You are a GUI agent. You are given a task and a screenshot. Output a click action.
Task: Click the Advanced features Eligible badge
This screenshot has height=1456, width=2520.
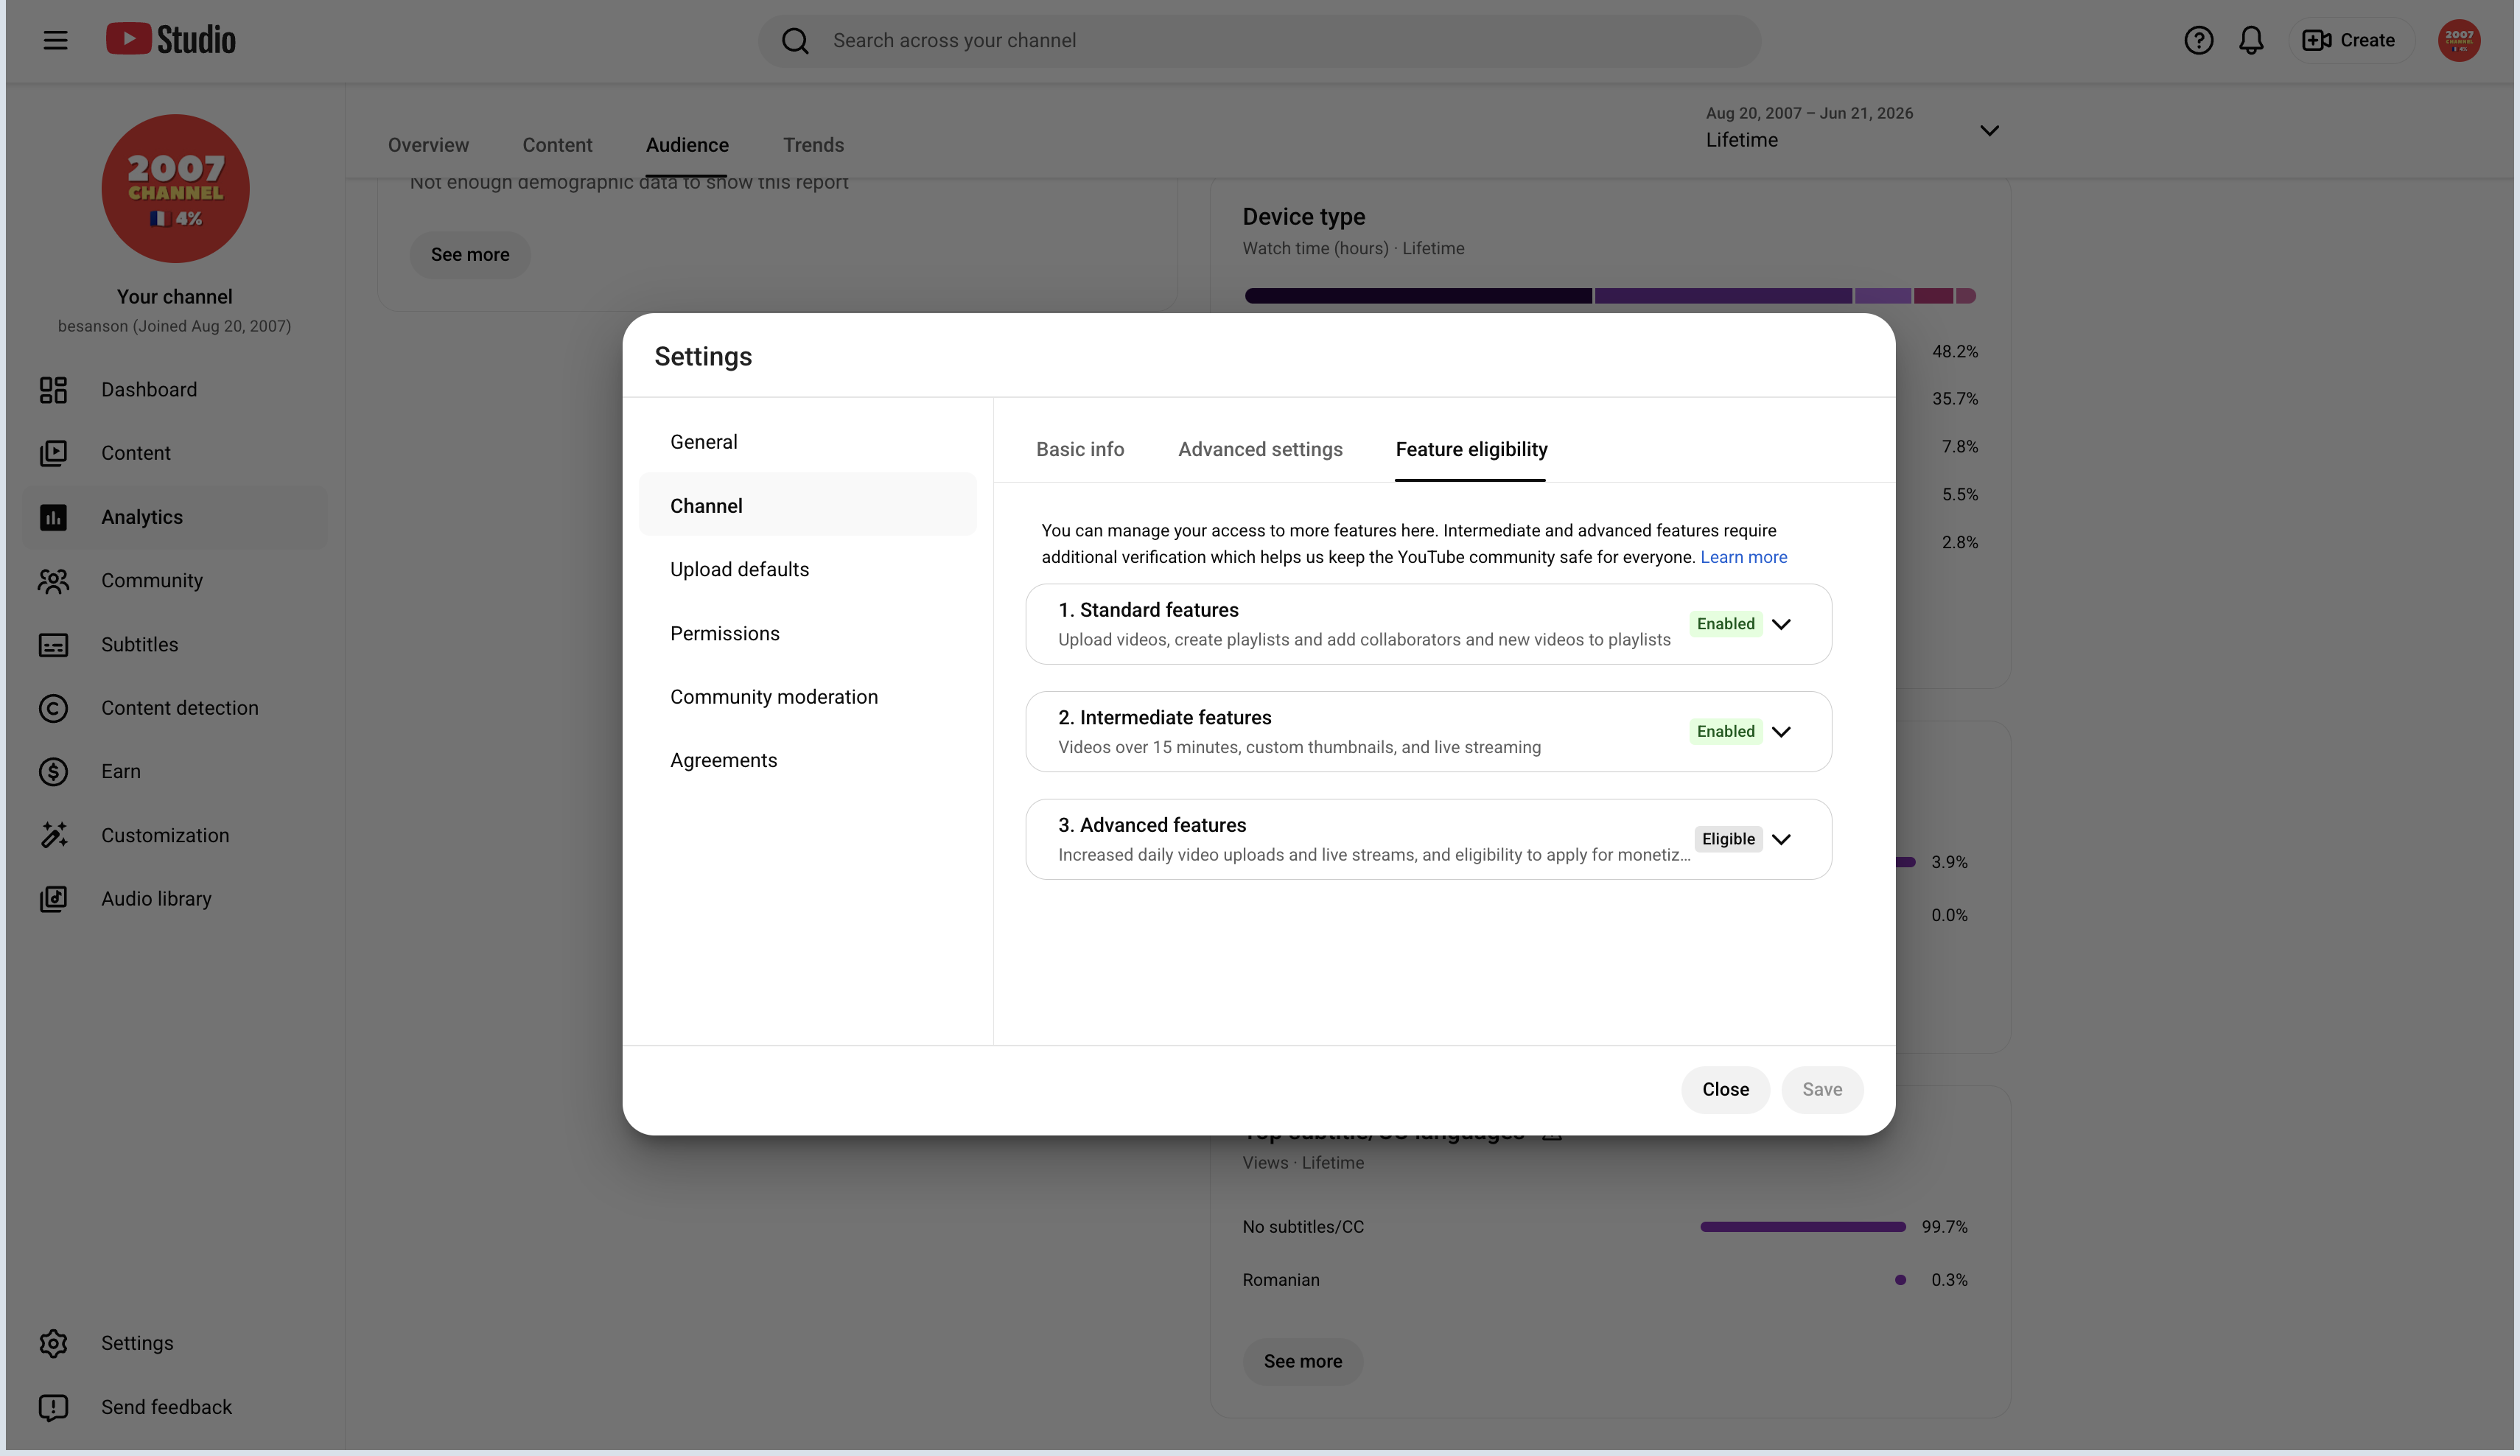[1728, 839]
